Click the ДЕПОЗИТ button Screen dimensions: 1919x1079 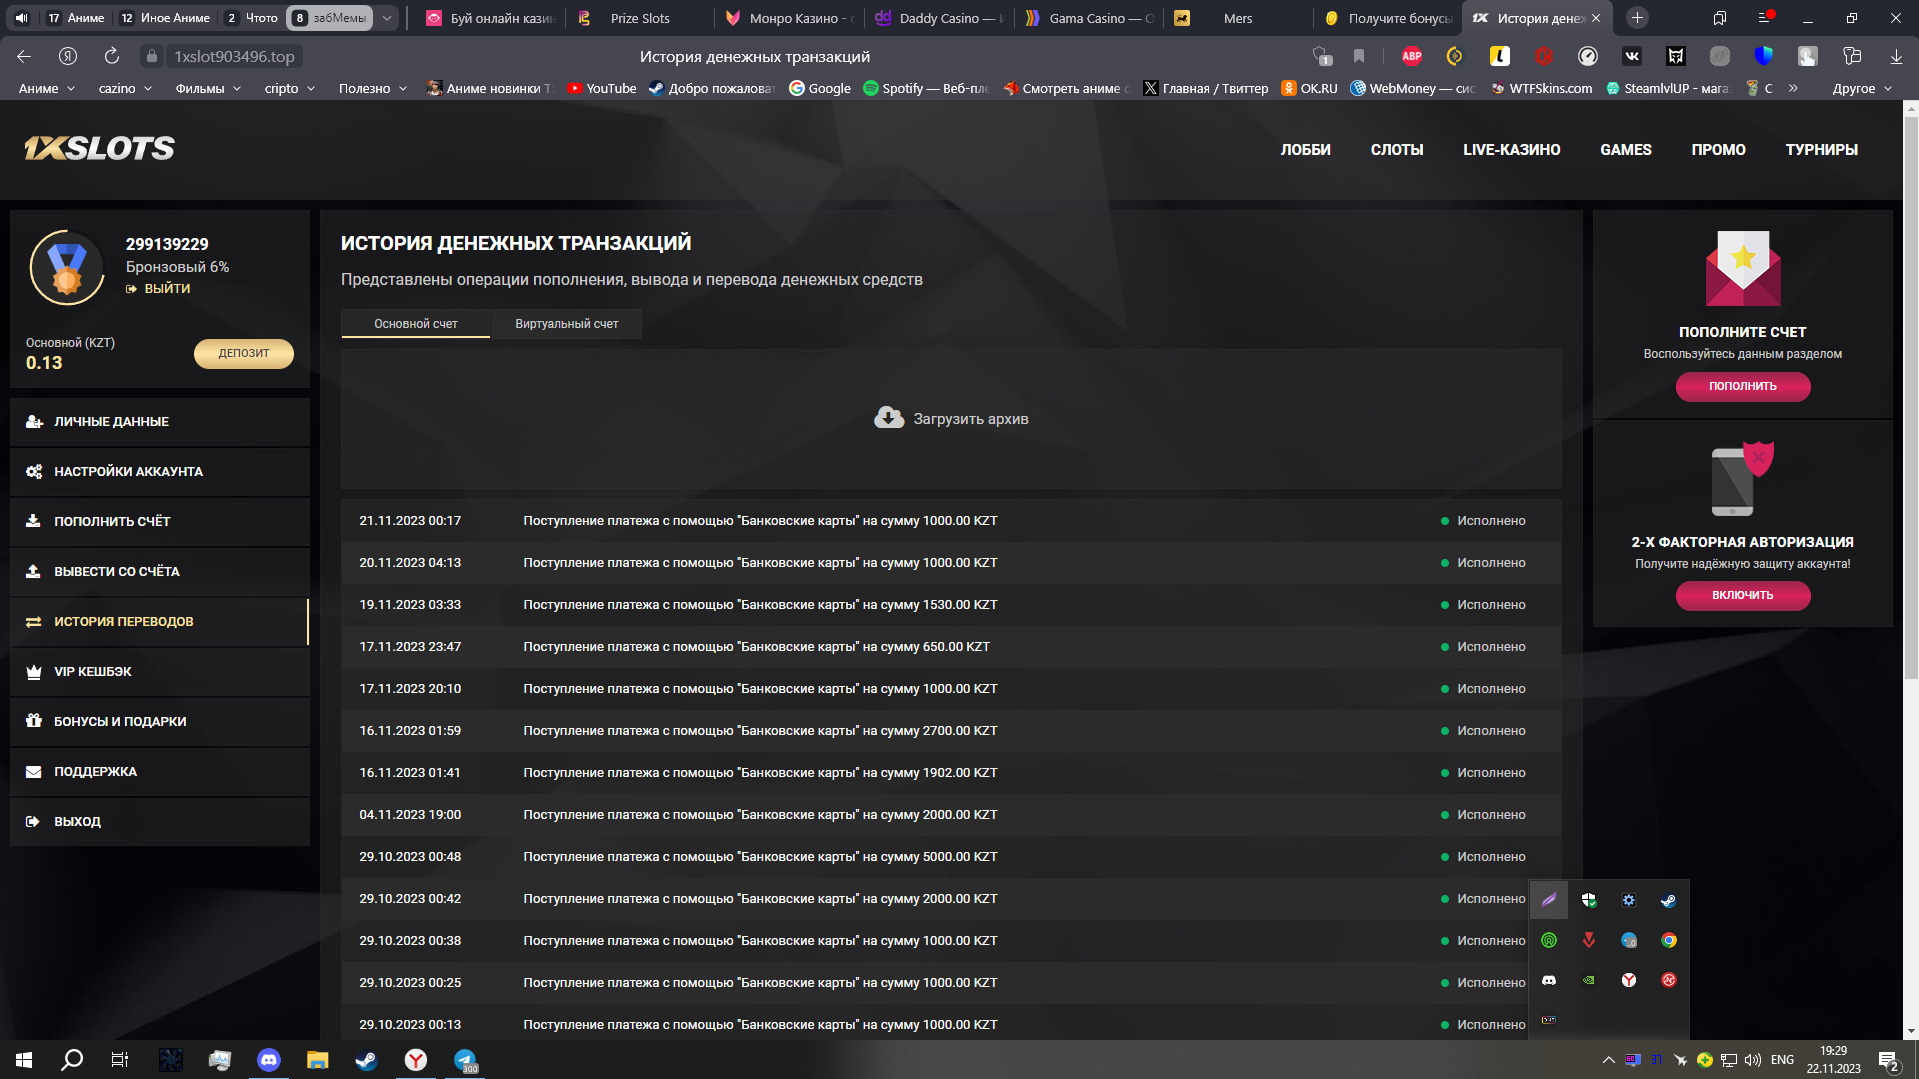tap(244, 353)
